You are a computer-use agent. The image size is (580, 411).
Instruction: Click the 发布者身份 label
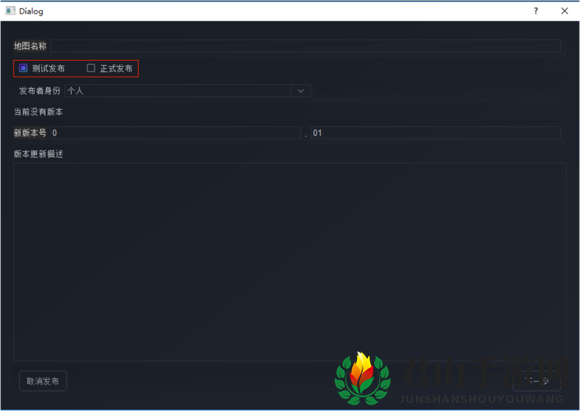tap(40, 91)
